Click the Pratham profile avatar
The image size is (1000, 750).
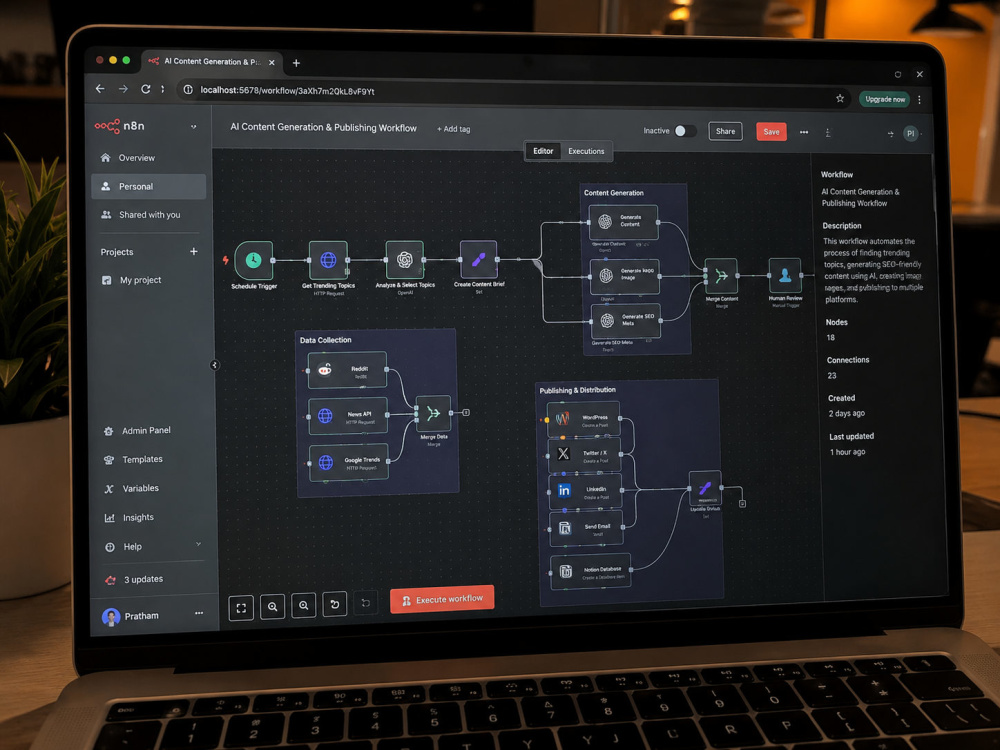point(111,617)
